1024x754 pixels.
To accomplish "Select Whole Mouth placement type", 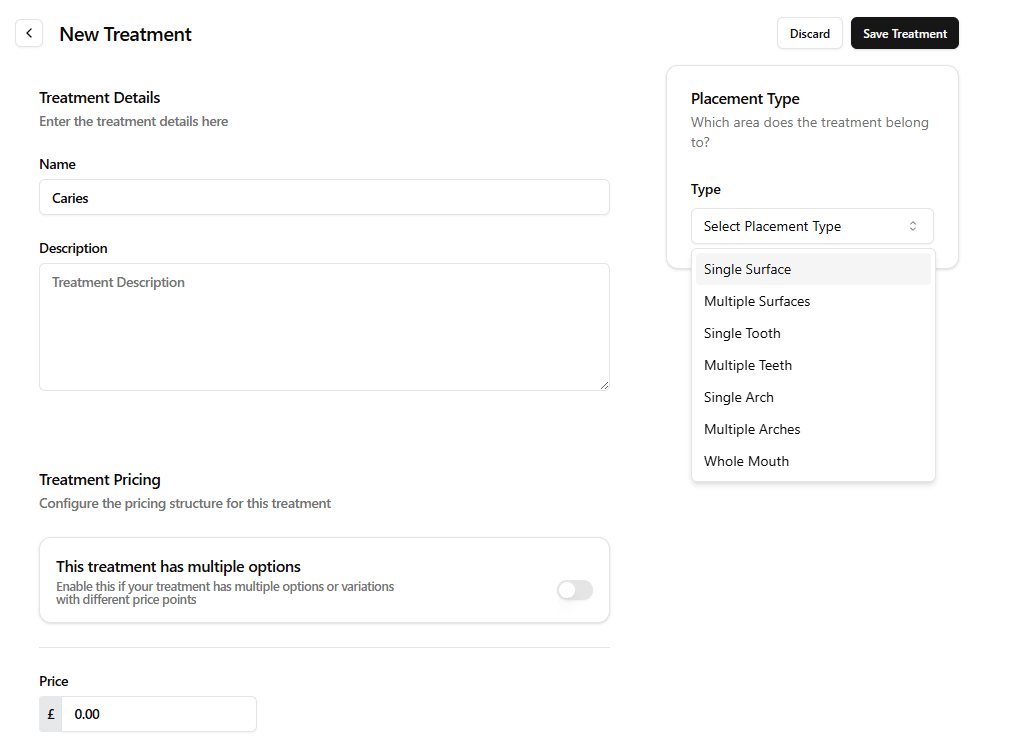I will pos(746,461).
